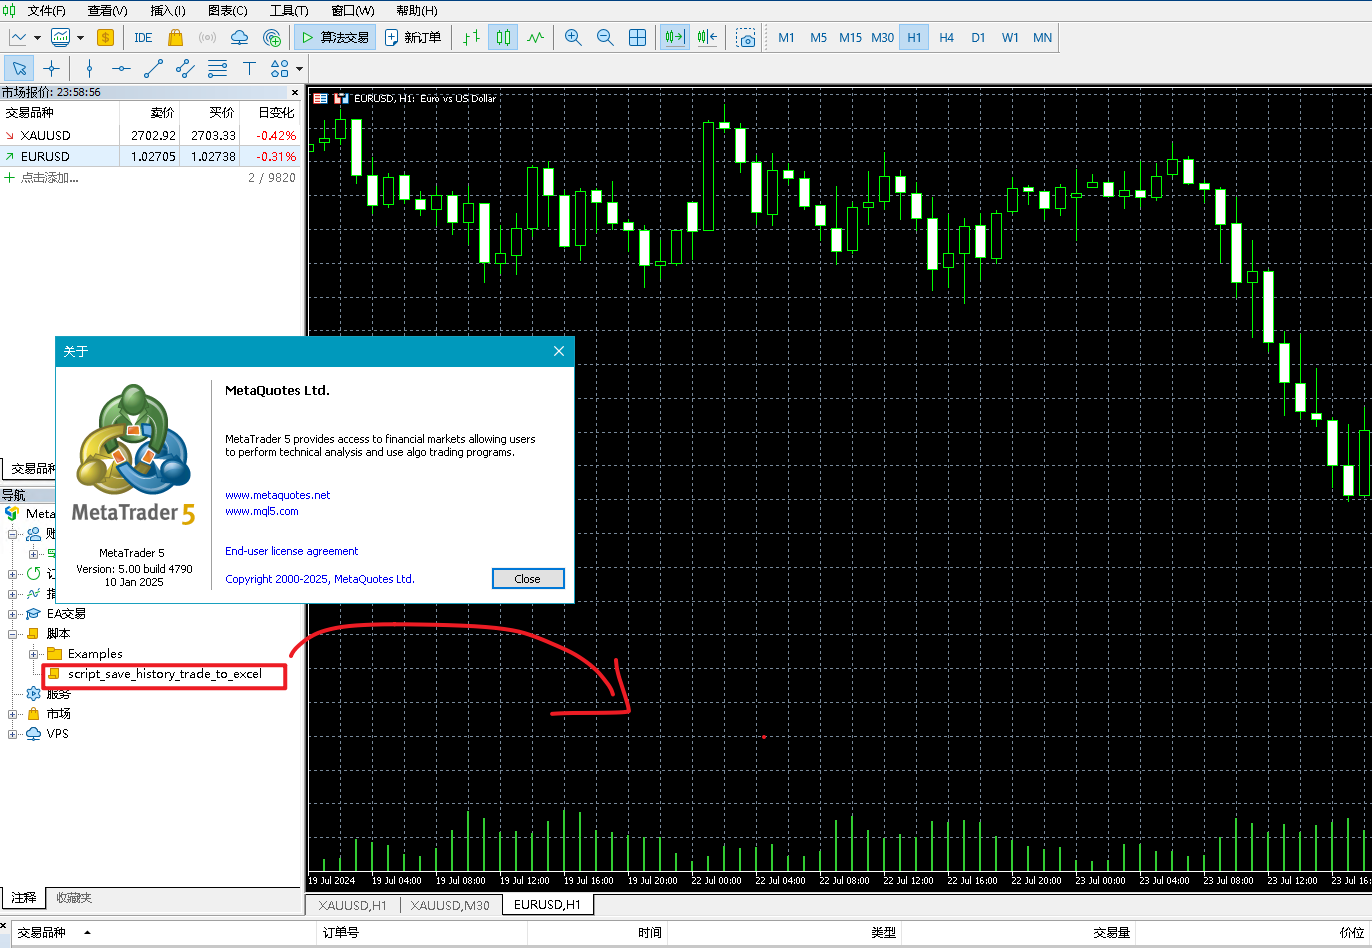1372x948 pixels.
Task: Switch to the XAUUSD,H1 chart tab
Action: (x=352, y=905)
